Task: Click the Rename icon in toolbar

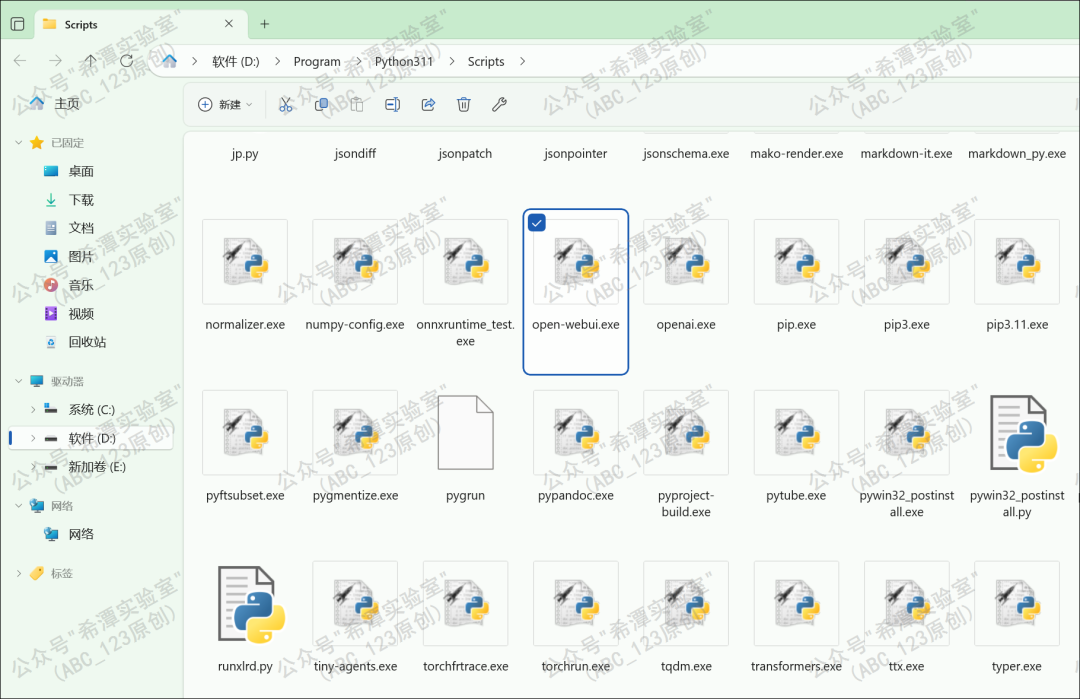Action: [x=393, y=105]
